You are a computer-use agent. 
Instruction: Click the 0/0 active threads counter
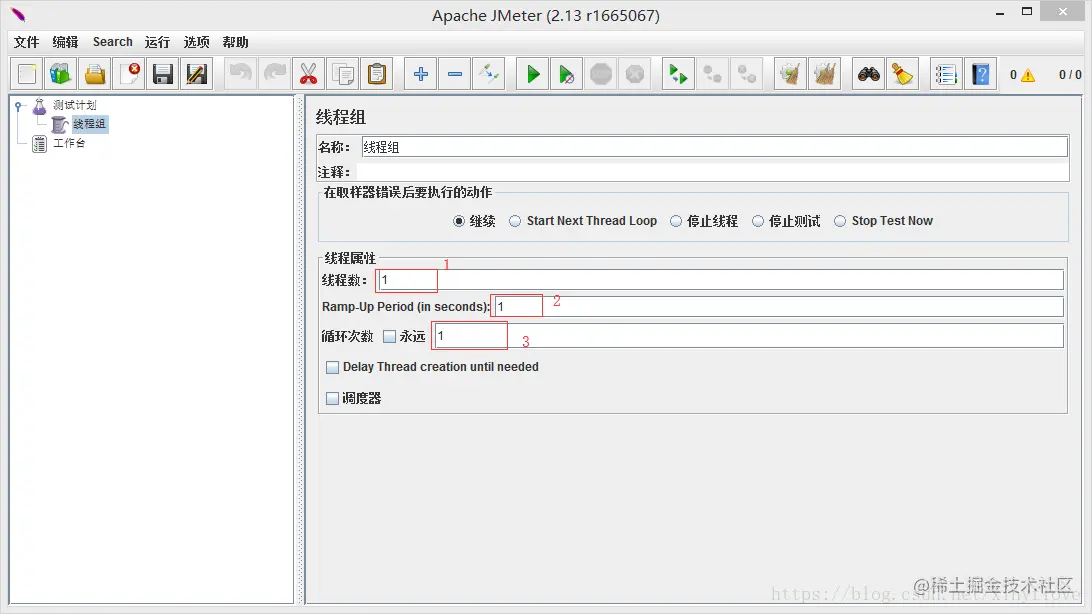1070,74
